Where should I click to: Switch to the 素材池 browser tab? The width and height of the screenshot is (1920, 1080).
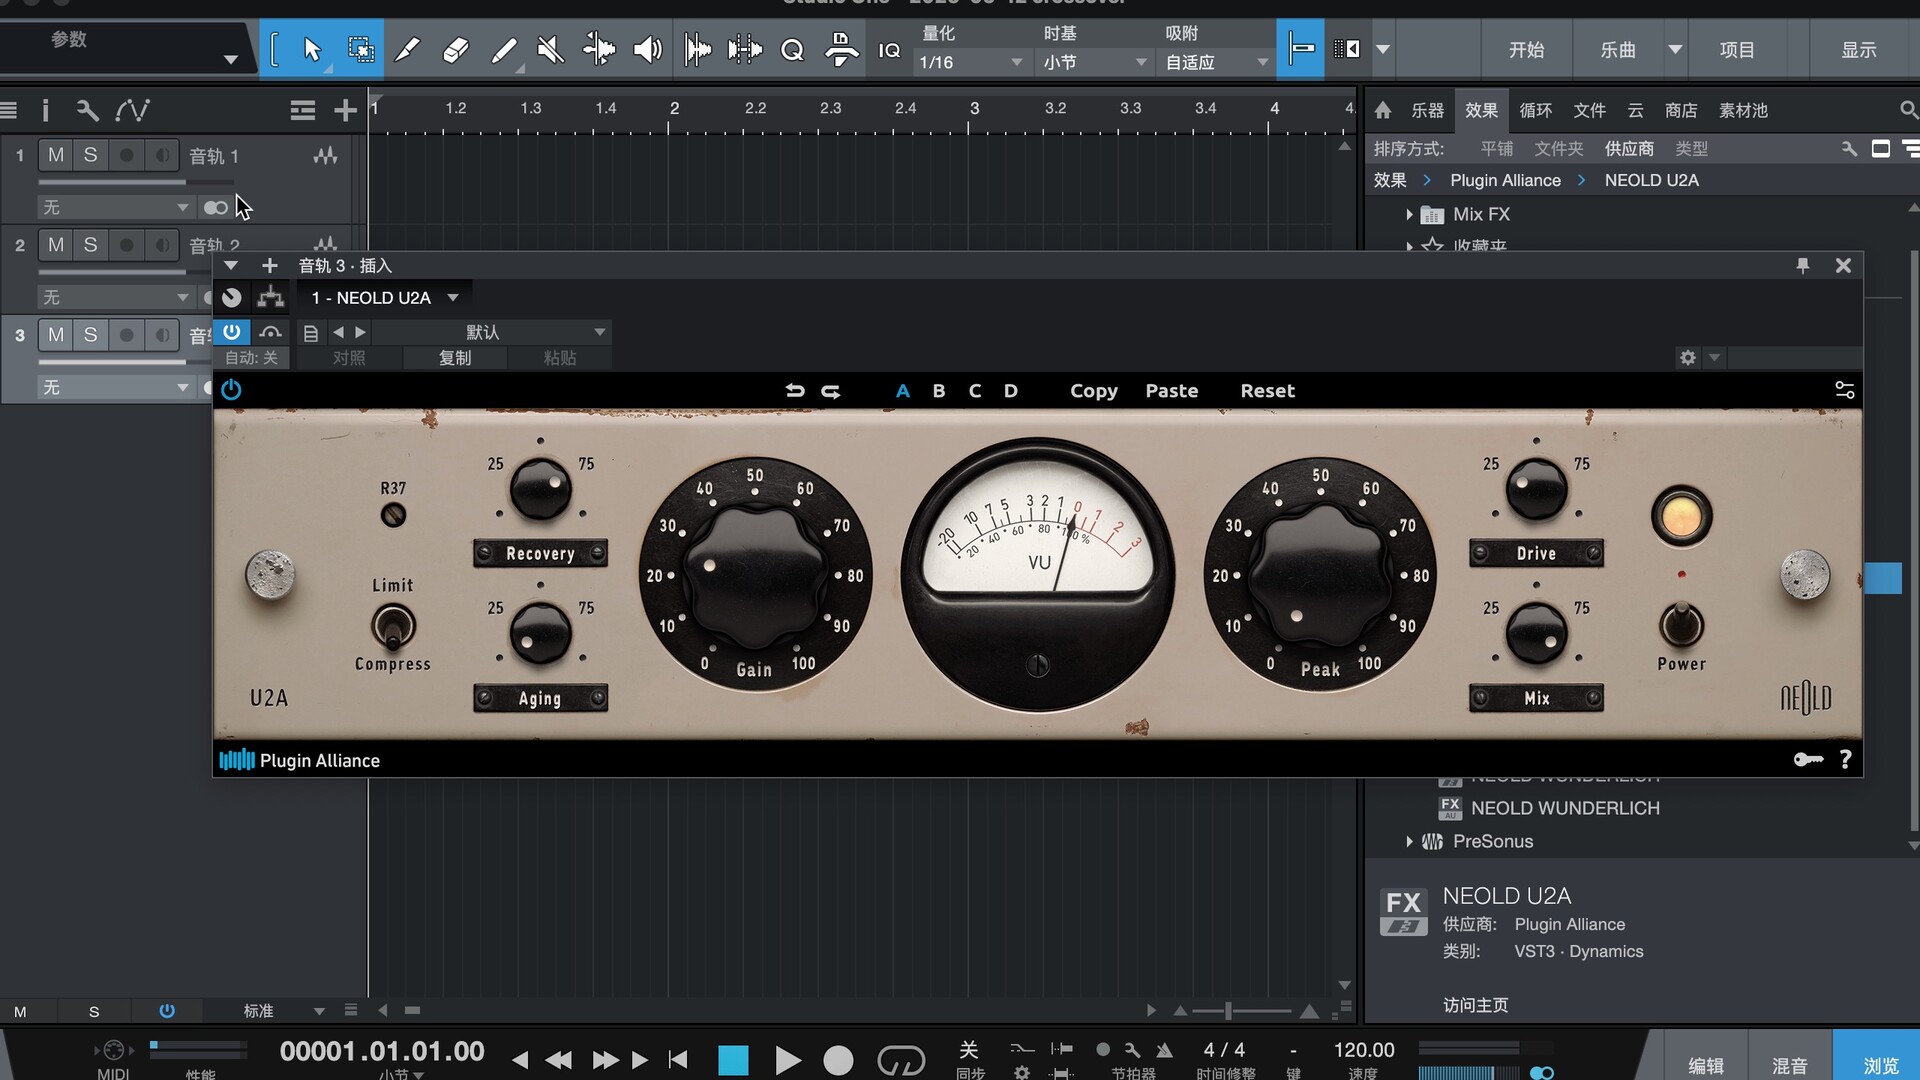coord(1743,110)
